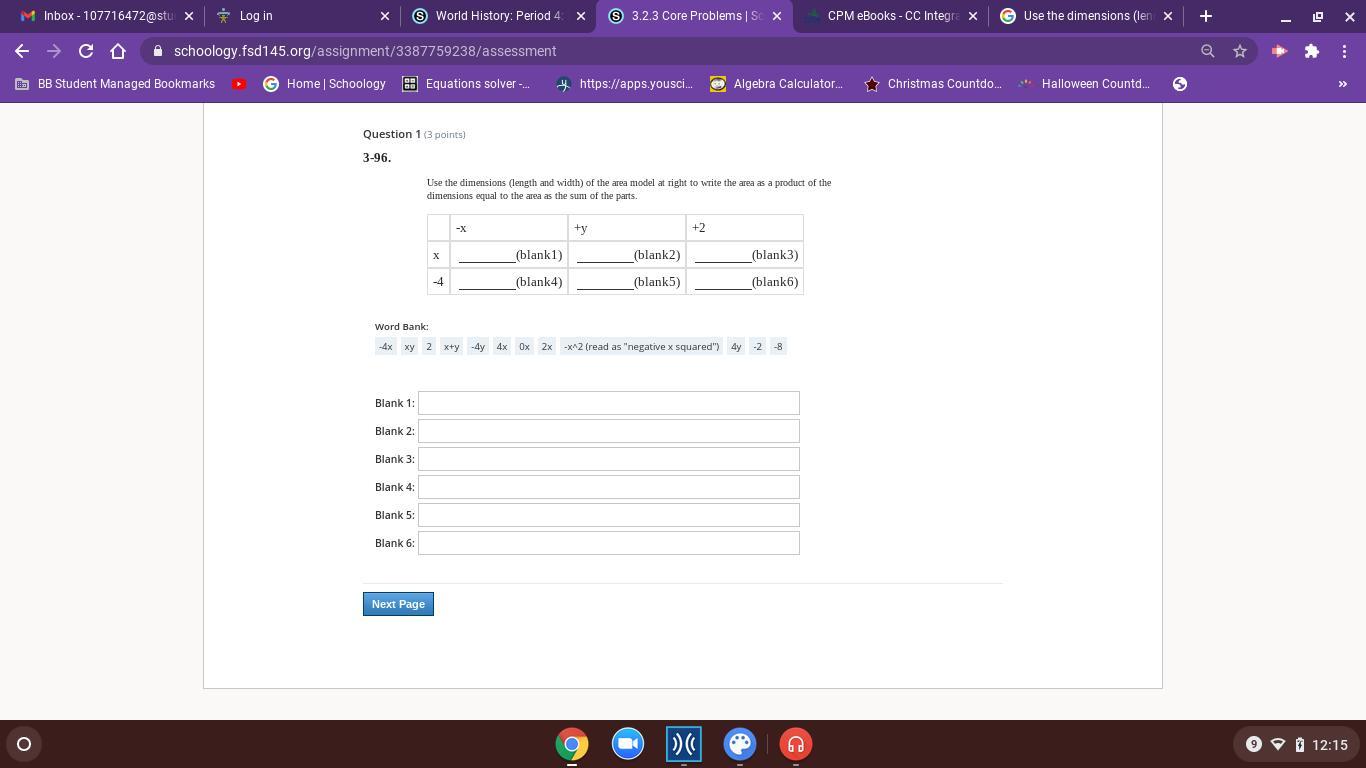Reload the Schoology page
1366x768 pixels.
86,51
